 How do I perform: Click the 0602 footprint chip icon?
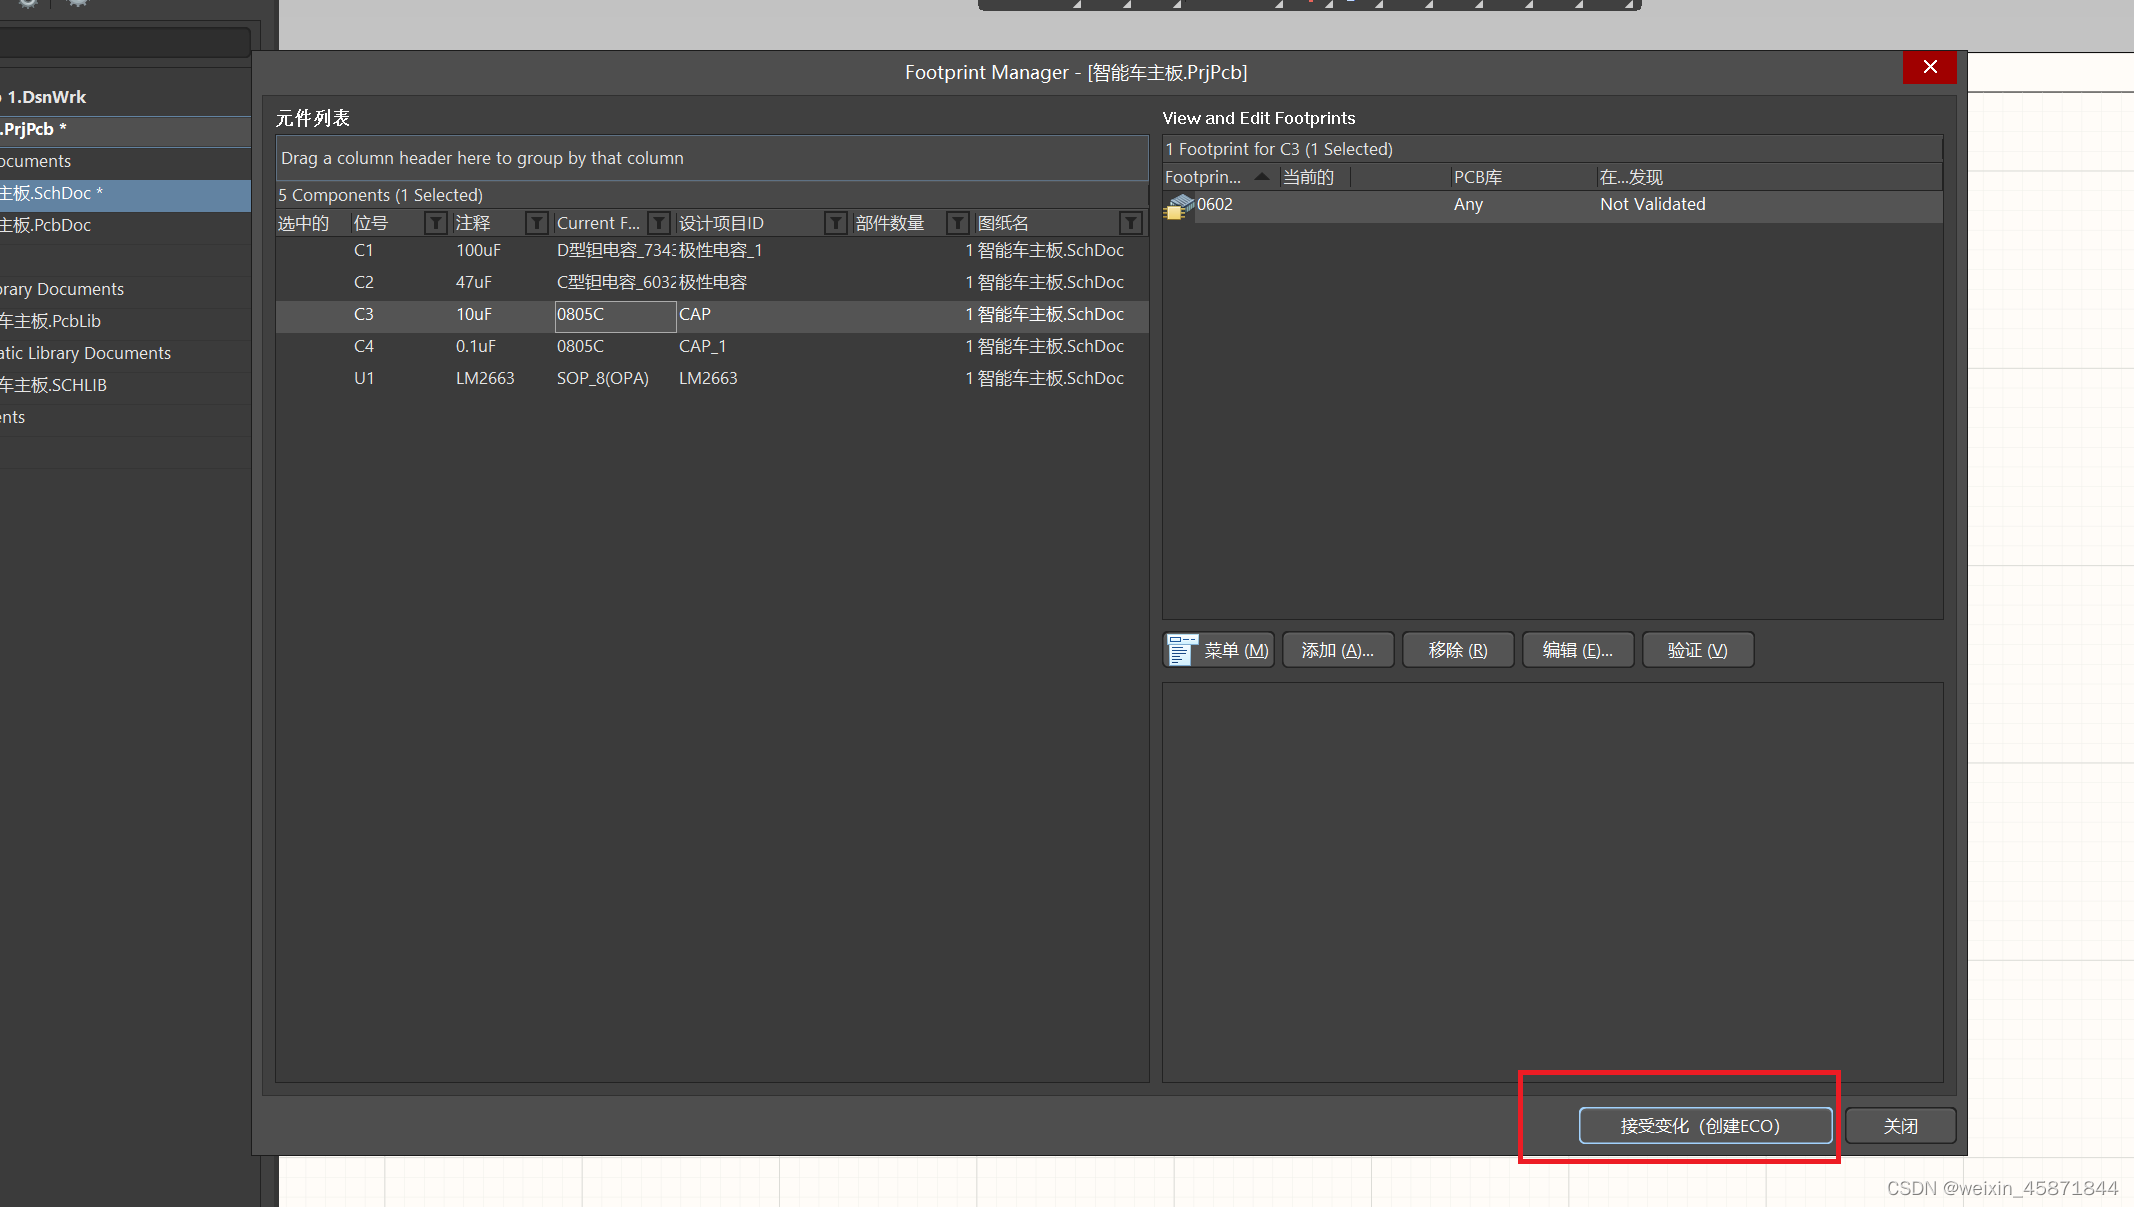pos(1179,206)
